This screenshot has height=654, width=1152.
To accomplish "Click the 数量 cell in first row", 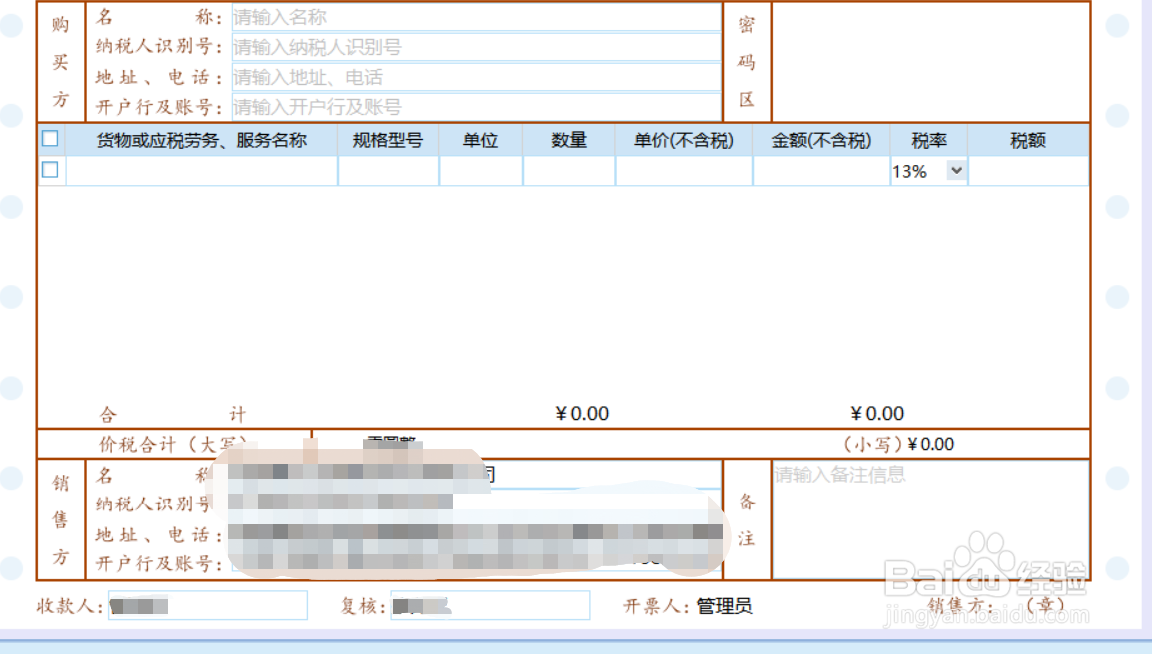I will 569,171.
